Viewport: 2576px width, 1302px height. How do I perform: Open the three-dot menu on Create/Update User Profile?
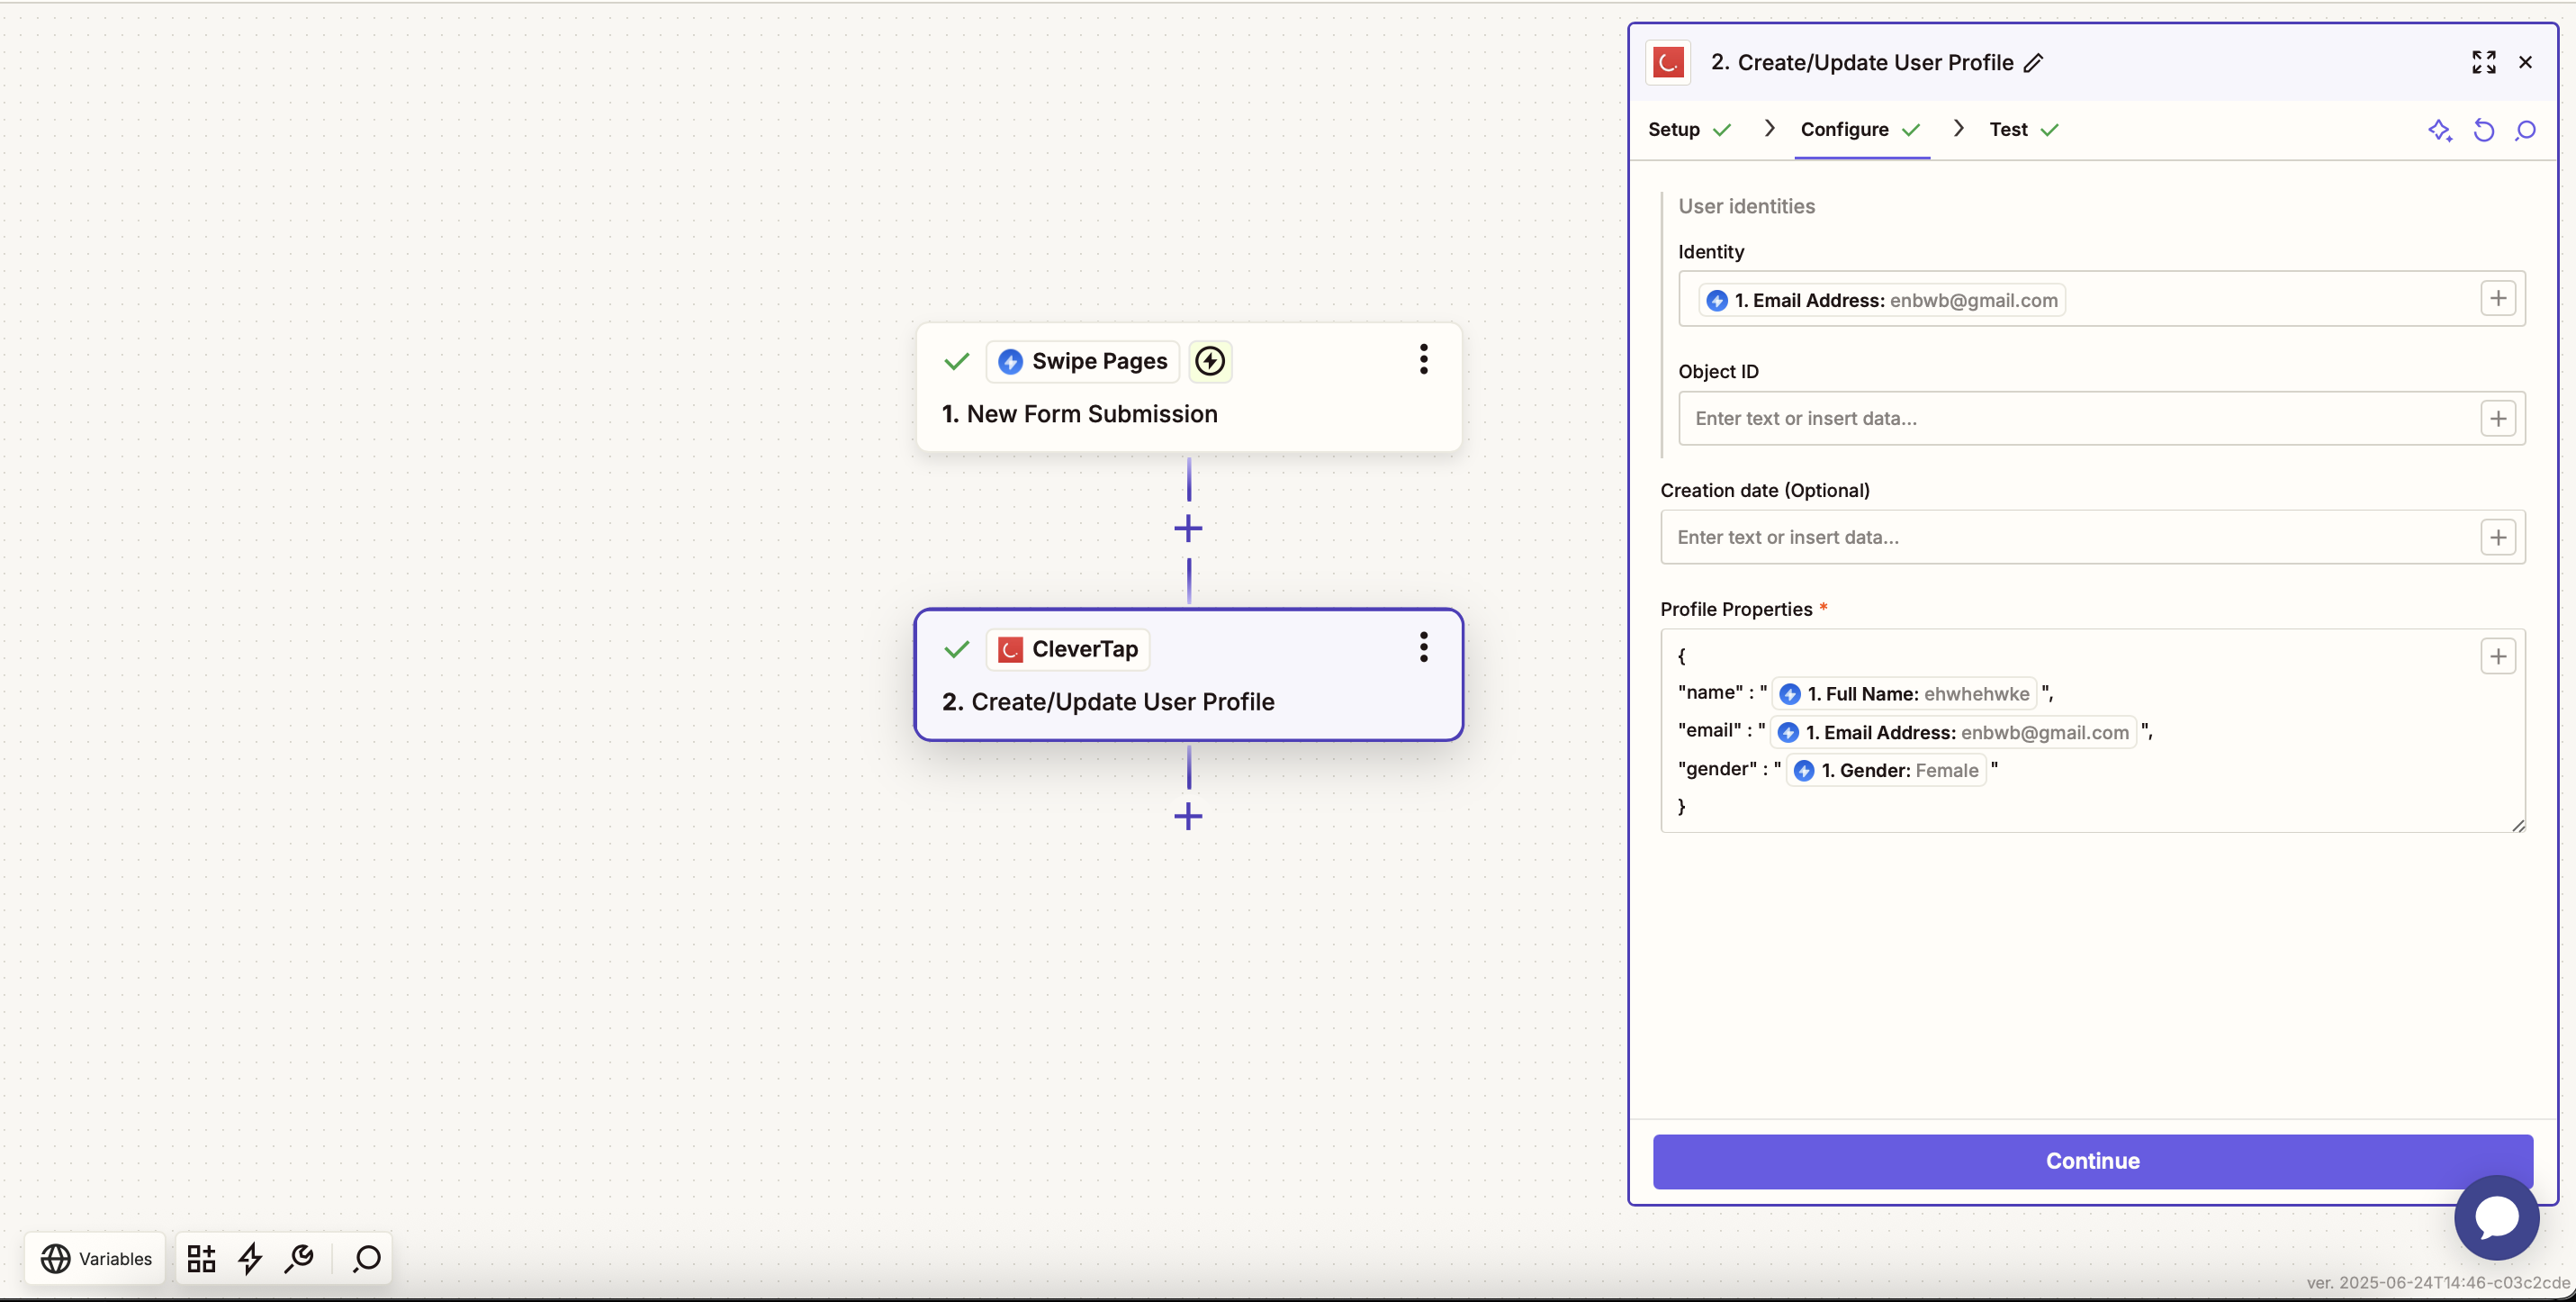point(1423,647)
